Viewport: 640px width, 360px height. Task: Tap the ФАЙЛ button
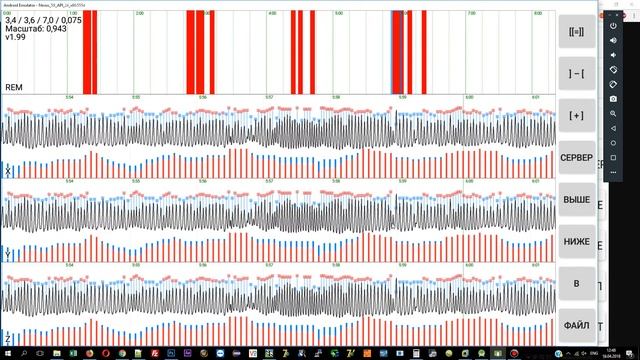pos(577,325)
